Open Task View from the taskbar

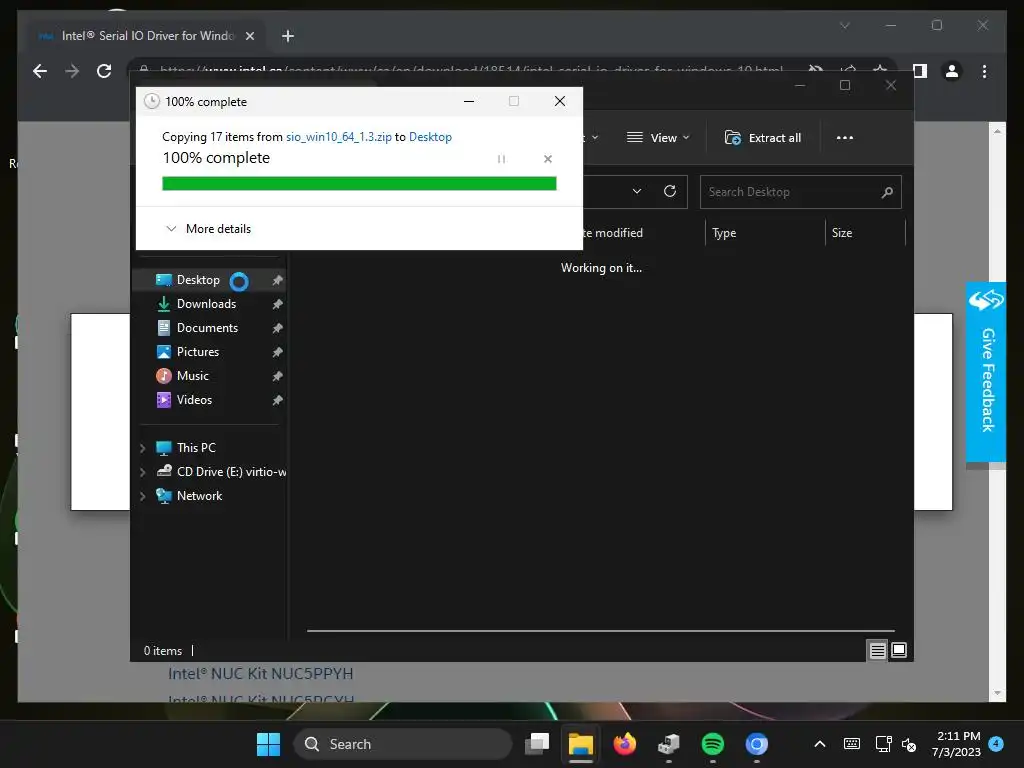[537, 744]
